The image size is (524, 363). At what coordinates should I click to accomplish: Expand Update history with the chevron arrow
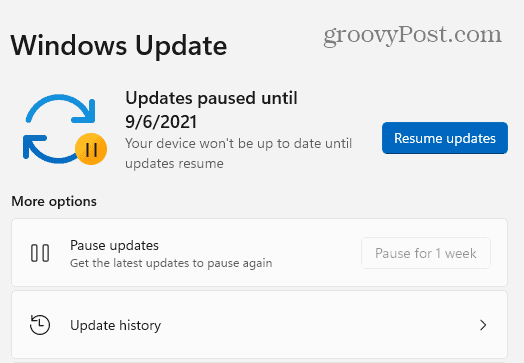483,325
